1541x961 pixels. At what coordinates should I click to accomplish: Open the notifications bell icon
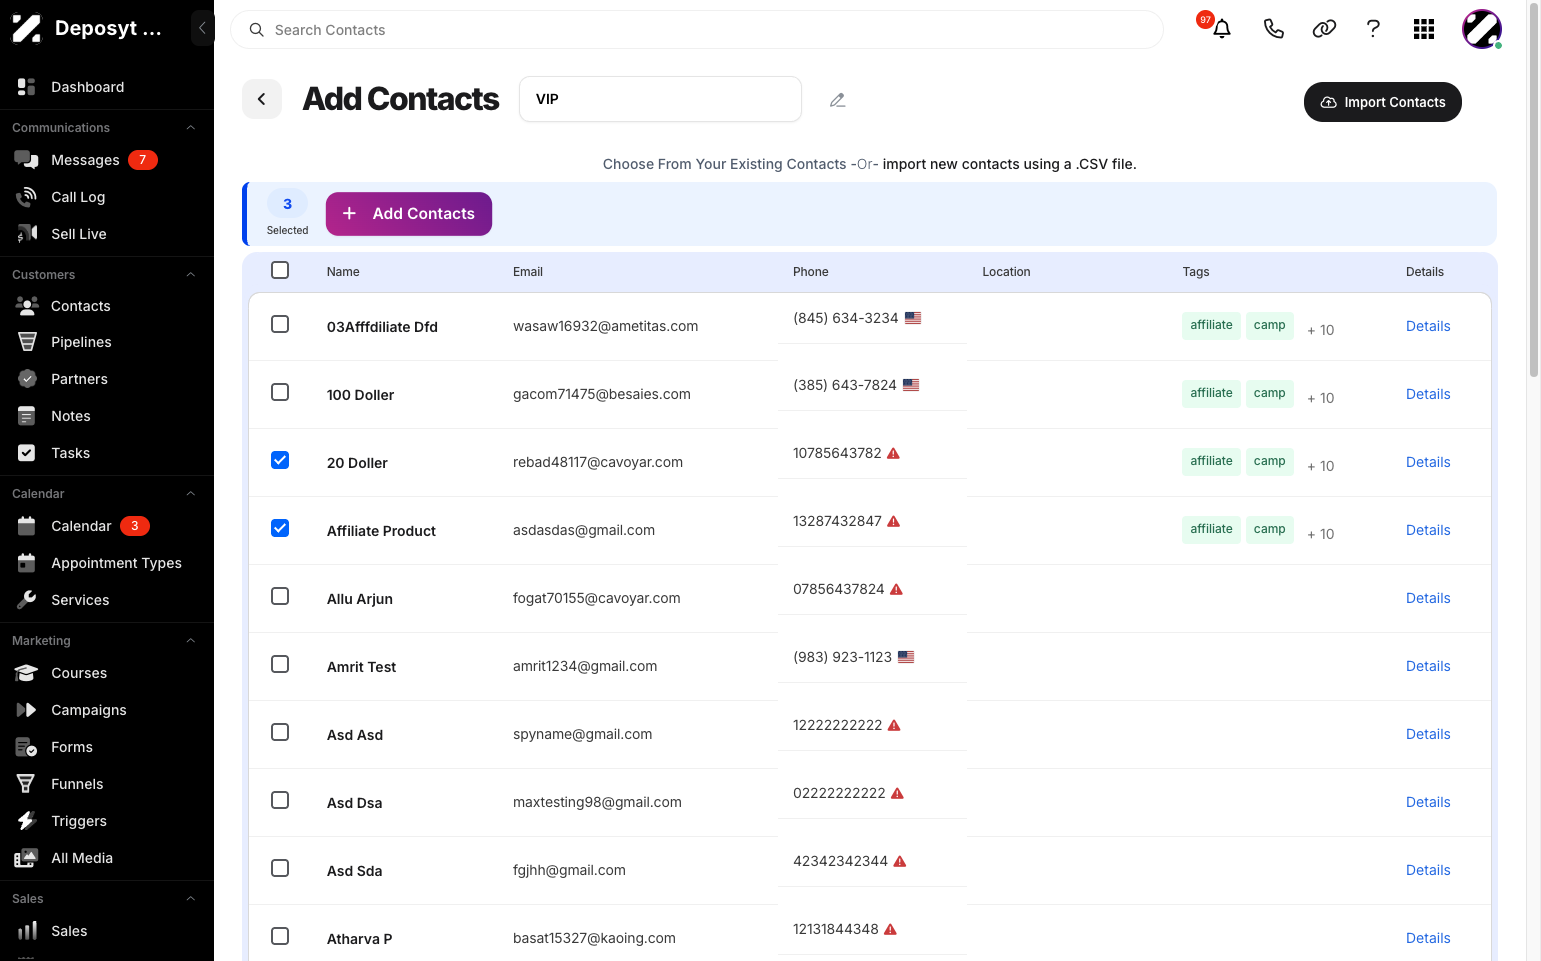point(1221,29)
